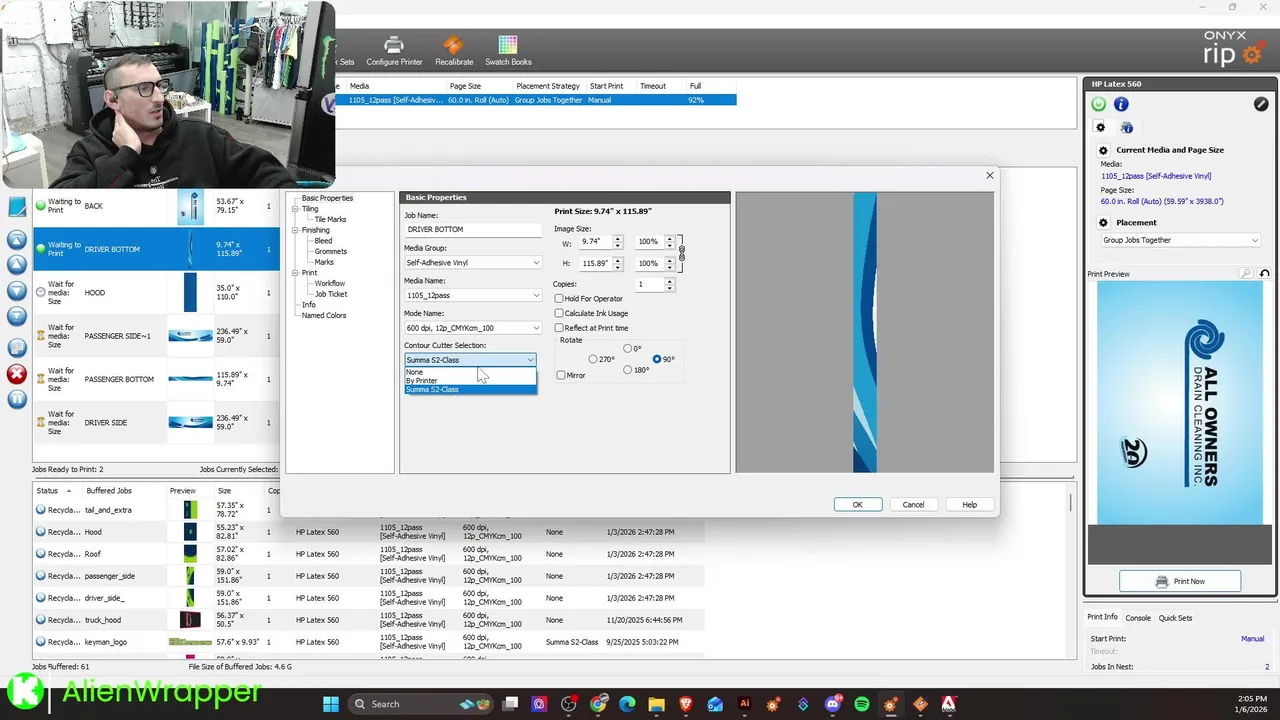
Task: Open the Media Group dropdown
Action: click(x=473, y=263)
